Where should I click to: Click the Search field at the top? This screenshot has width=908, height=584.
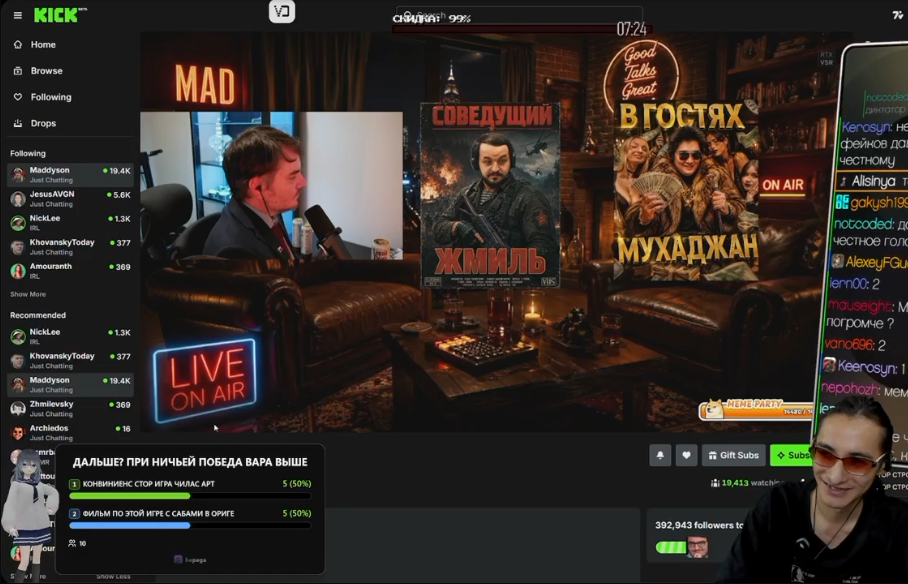point(519,15)
